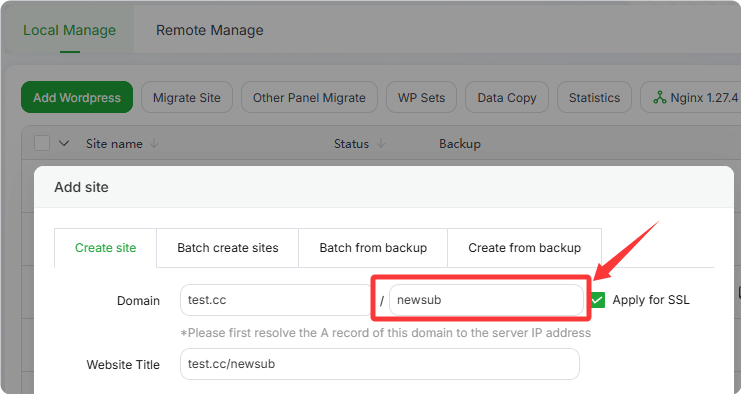Viewport: 741px width, 394px height.
Task: Click the subdirectory field containing newsub
Action: pos(486,300)
